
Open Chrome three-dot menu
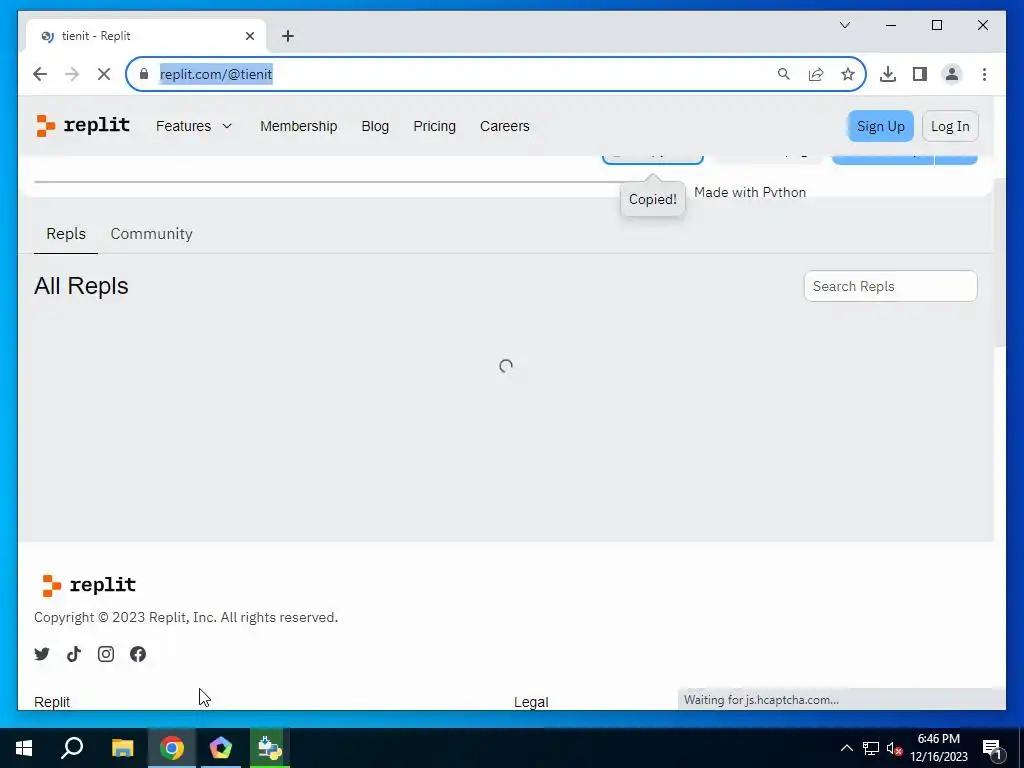click(984, 74)
